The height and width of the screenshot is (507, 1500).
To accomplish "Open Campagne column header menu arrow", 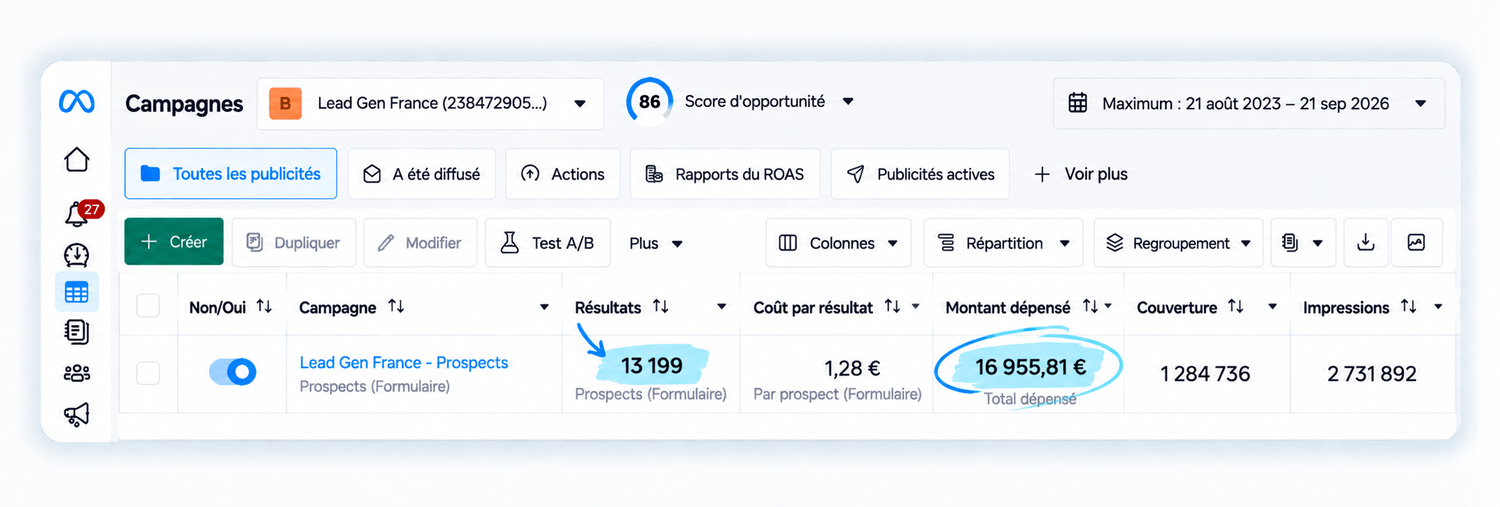I will pyautogui.click(x=544, y=307).
